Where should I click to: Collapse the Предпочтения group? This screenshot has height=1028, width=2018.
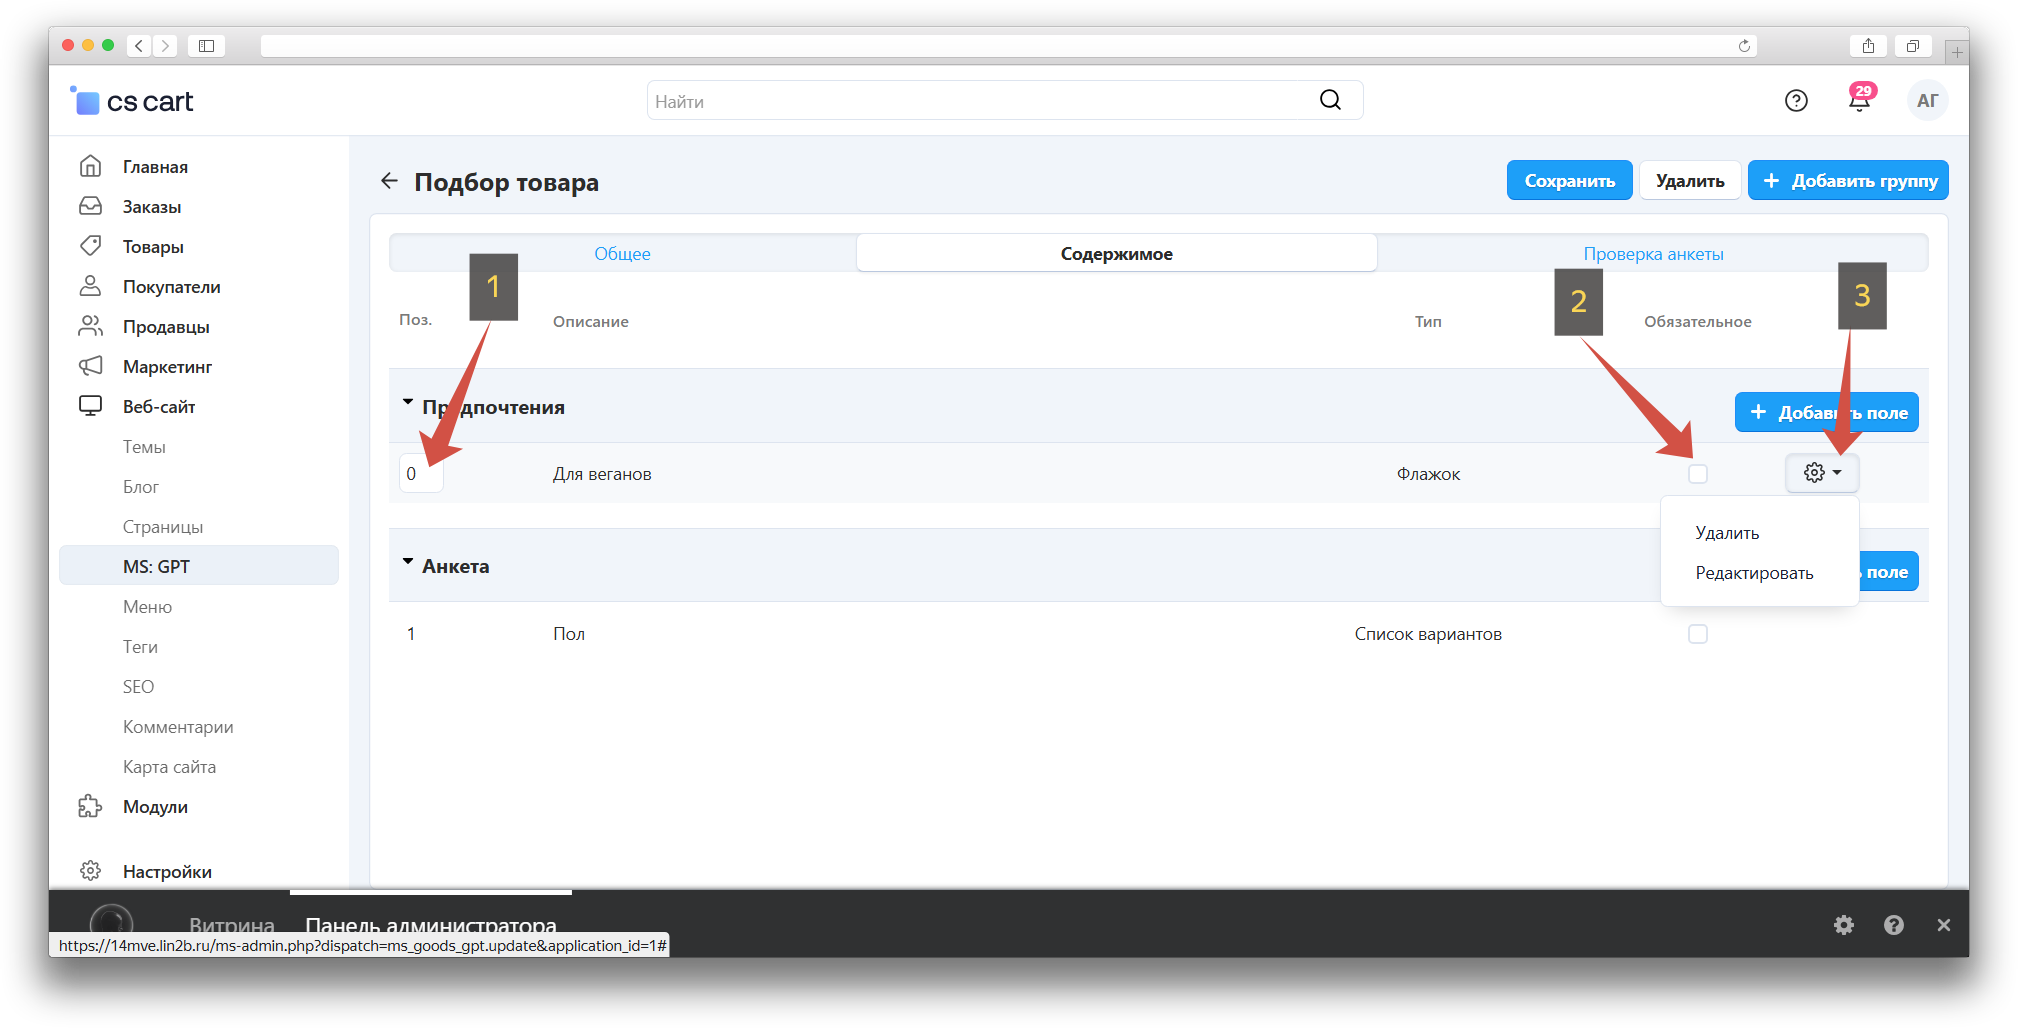click(x=408, y=403)
